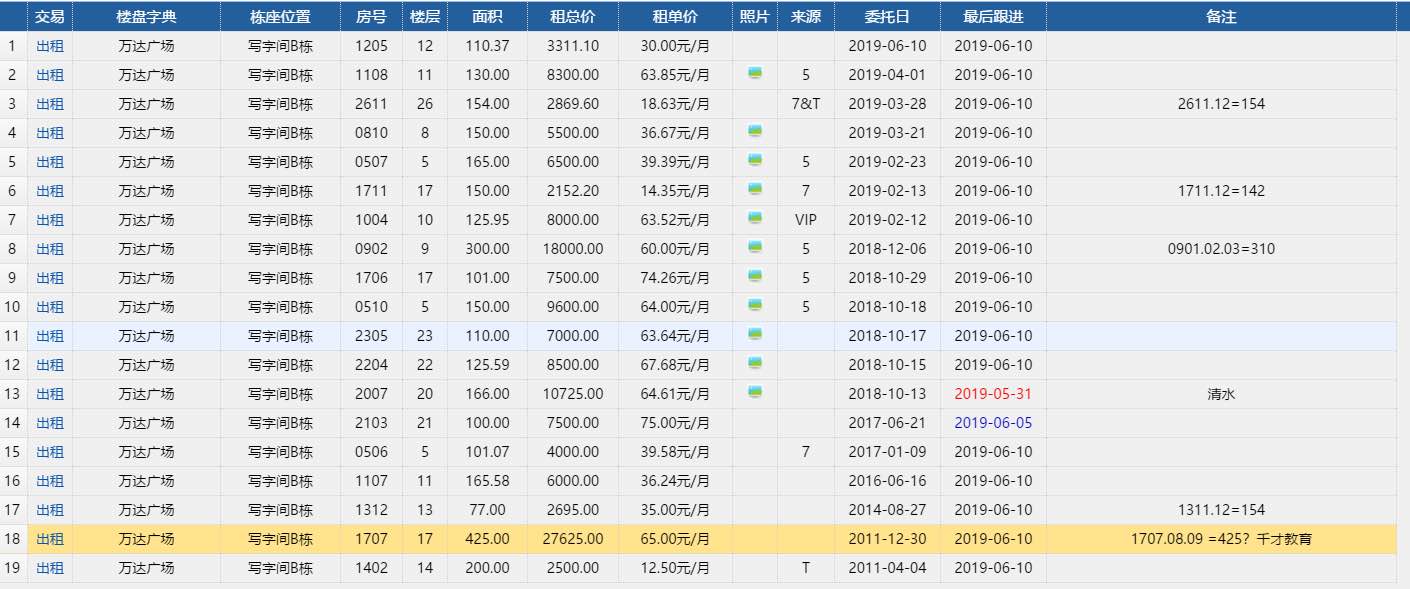This screenshot has height=589, width=1410.
Task: Open 出租 link in row 18
Action: coord(50,539)
